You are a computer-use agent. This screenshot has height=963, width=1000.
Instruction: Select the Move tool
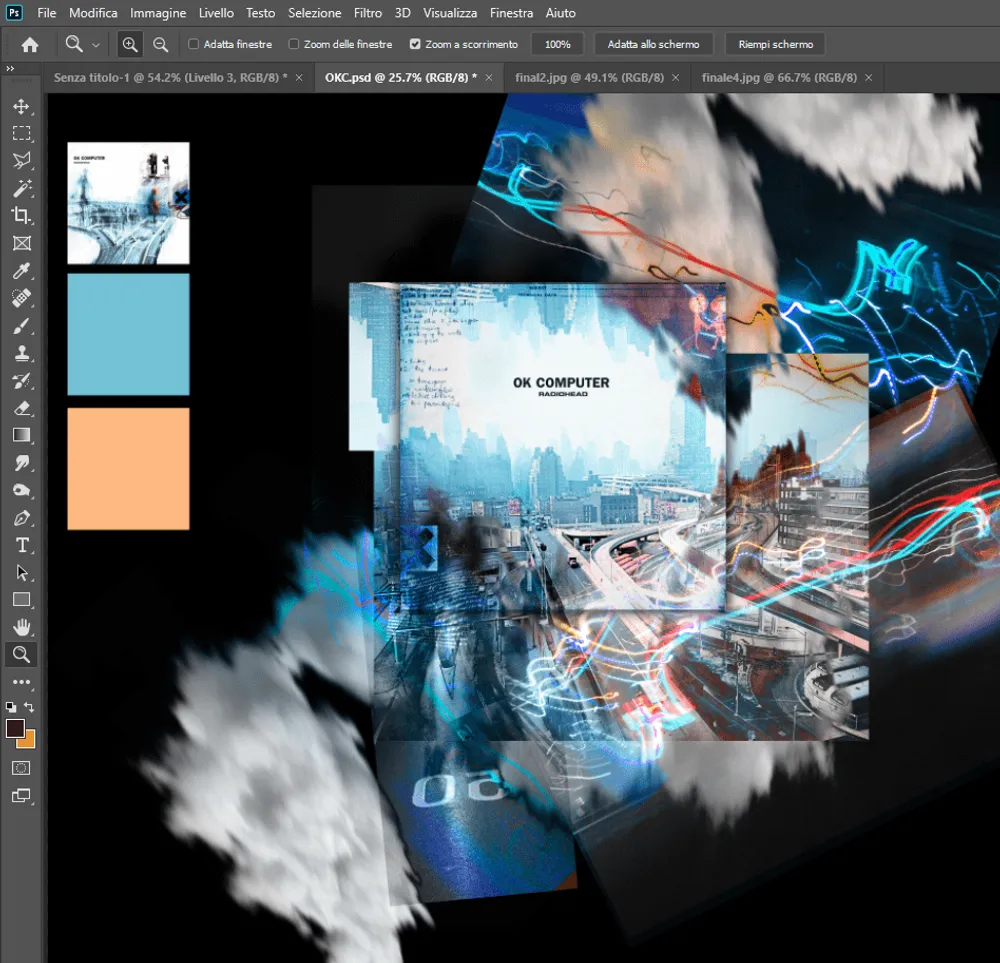pyautogui.click(x=21, y=107)
